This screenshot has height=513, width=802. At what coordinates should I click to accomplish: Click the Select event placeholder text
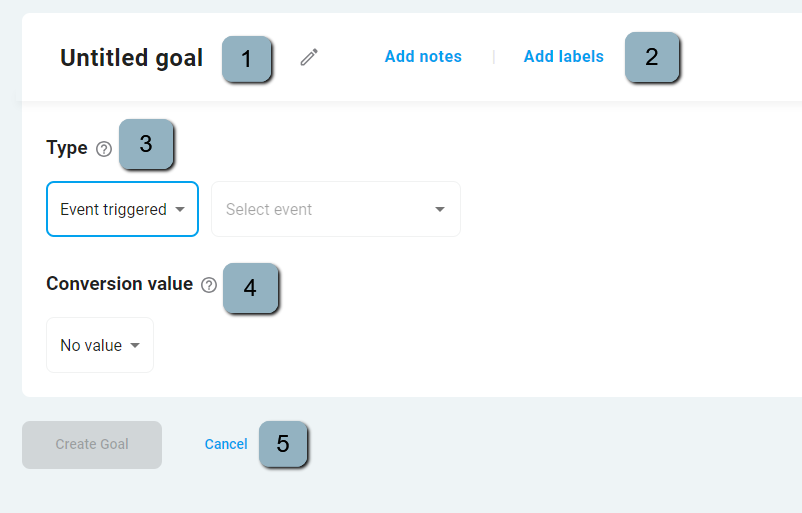click(269, 209)
